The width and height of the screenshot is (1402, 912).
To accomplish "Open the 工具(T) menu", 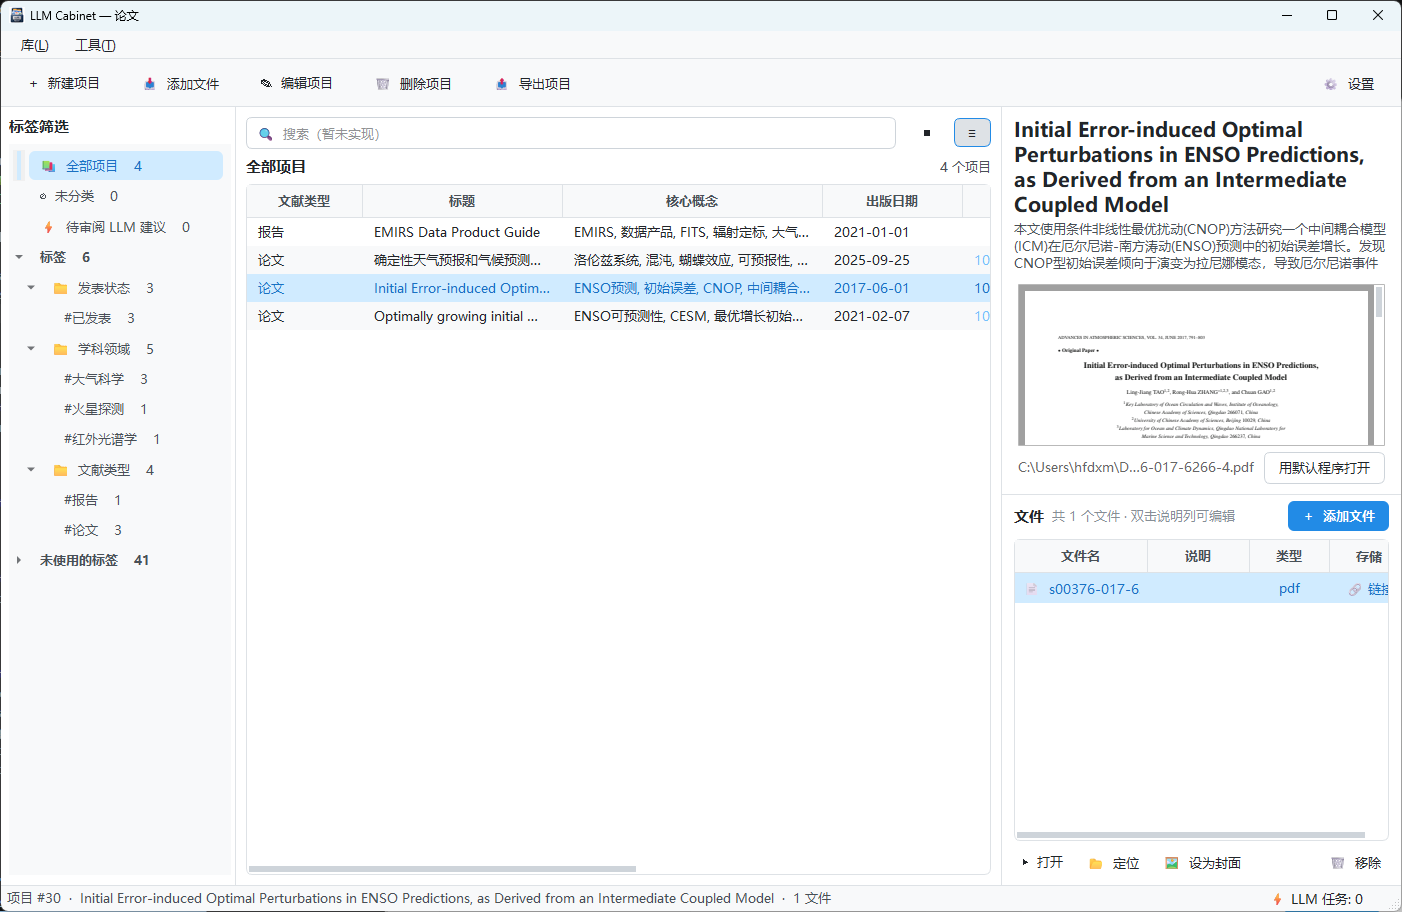I will pos(95,45).
